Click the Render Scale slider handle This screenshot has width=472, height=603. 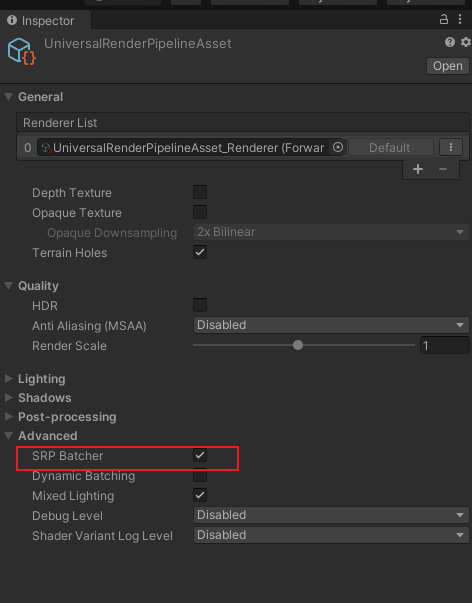click(298, 345)
